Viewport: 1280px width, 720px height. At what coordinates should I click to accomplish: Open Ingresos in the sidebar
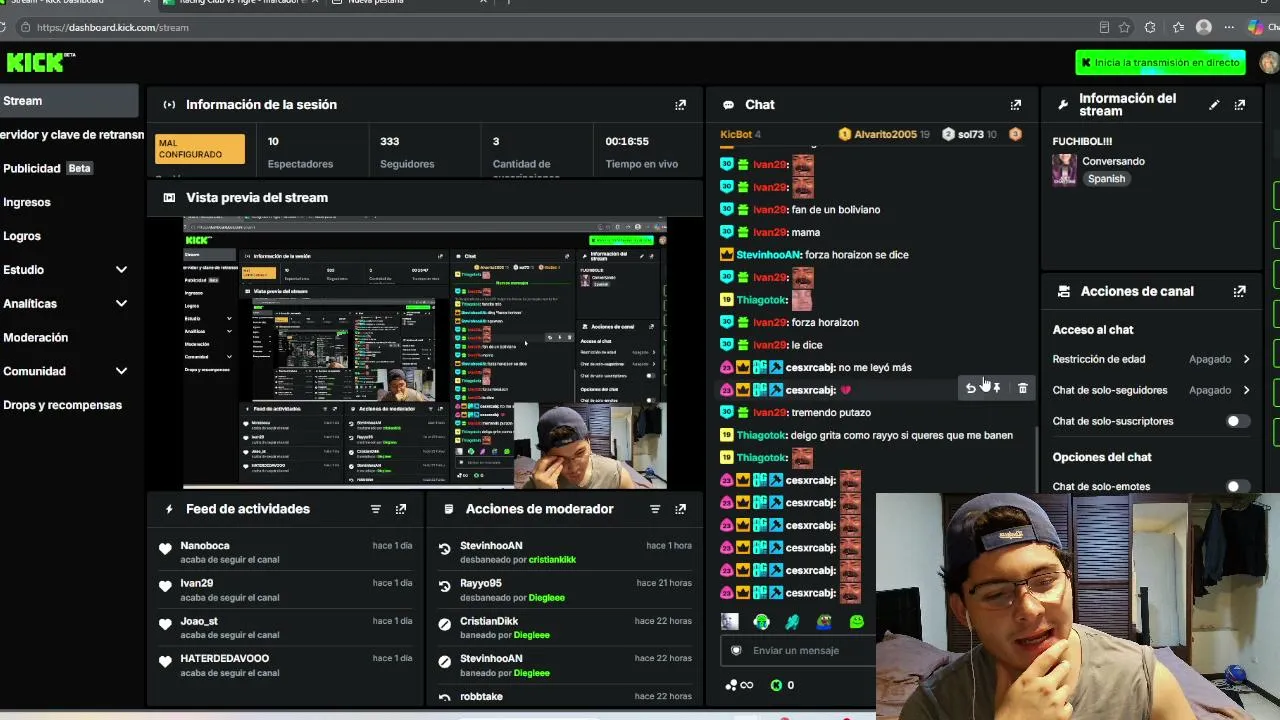(27, 202)
